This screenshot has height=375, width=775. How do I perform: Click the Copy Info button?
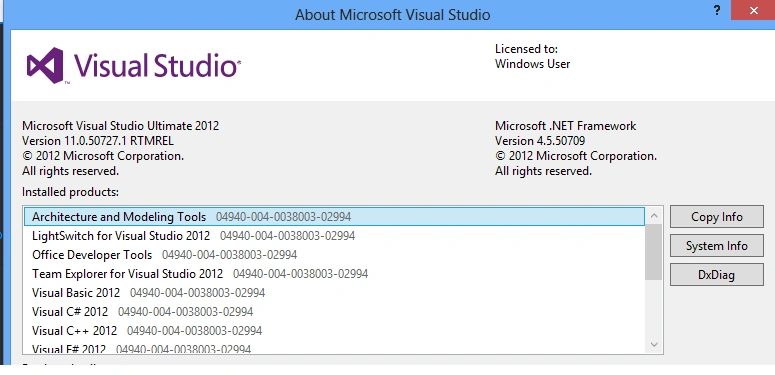click(x=717, y=217)
